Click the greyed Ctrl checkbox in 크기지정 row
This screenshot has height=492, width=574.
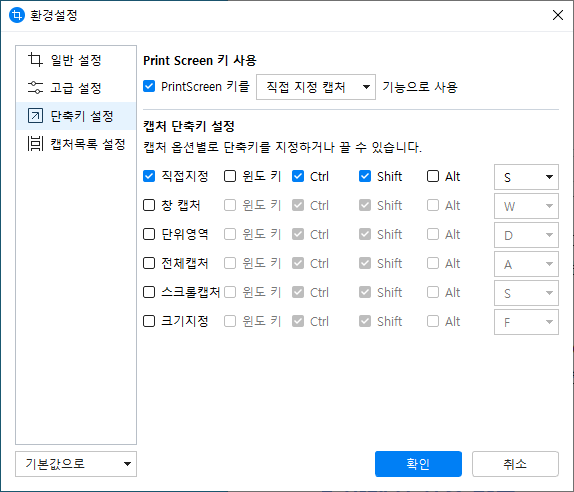tap(298, 321)
